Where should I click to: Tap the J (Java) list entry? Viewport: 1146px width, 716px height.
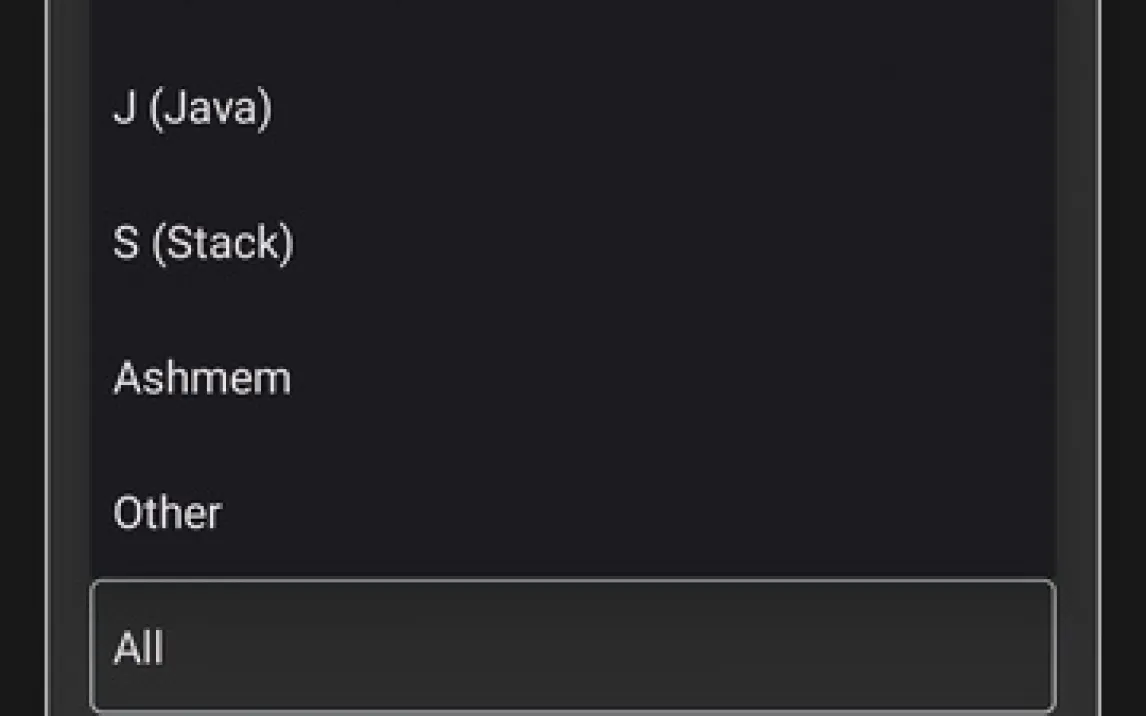point(192,108)
